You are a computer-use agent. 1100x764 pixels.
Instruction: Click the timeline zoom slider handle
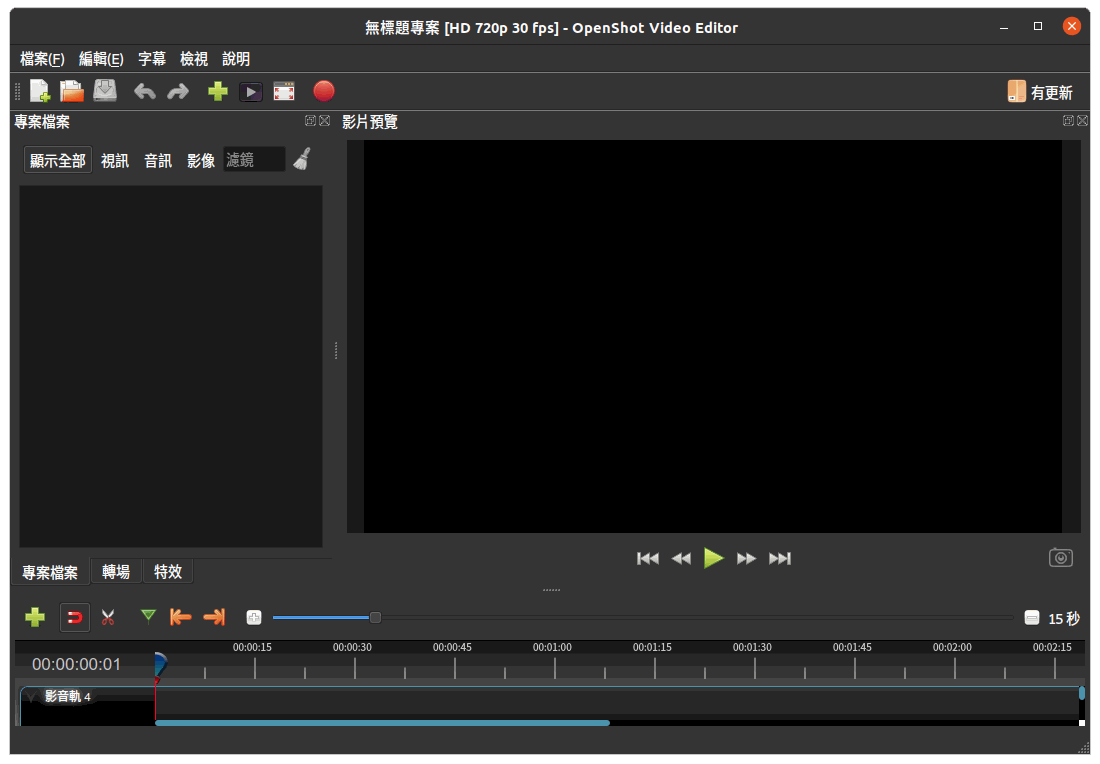(375, 617)
